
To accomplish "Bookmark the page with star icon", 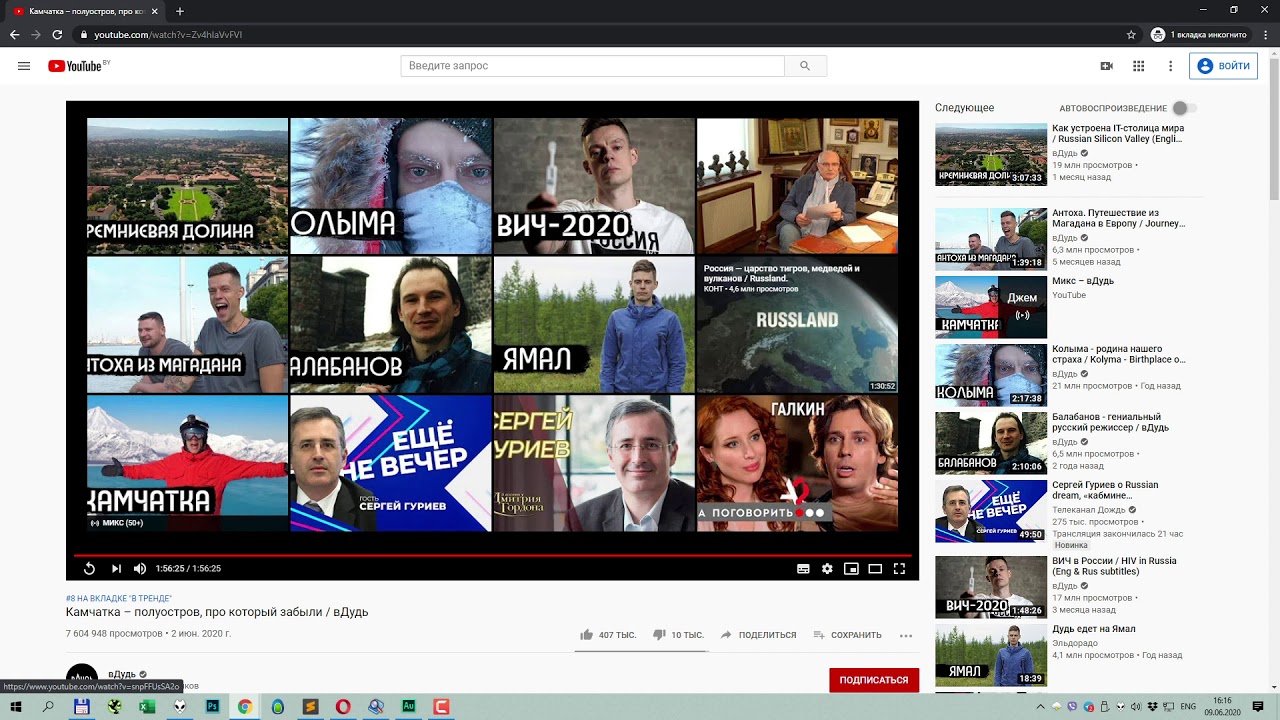I will 1131,34.
